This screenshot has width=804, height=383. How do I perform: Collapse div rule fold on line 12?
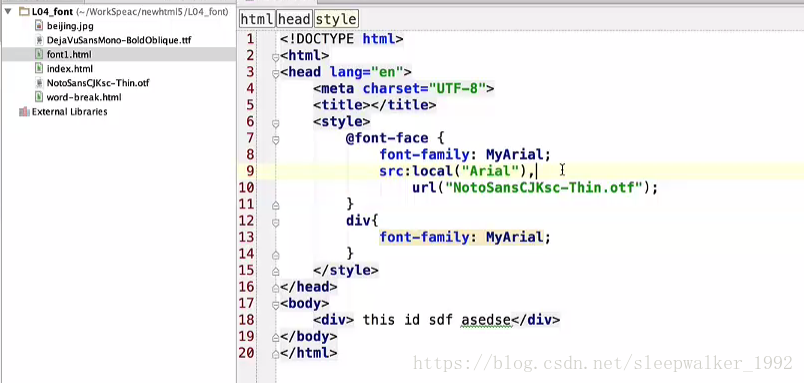click(x=275, y=223)
